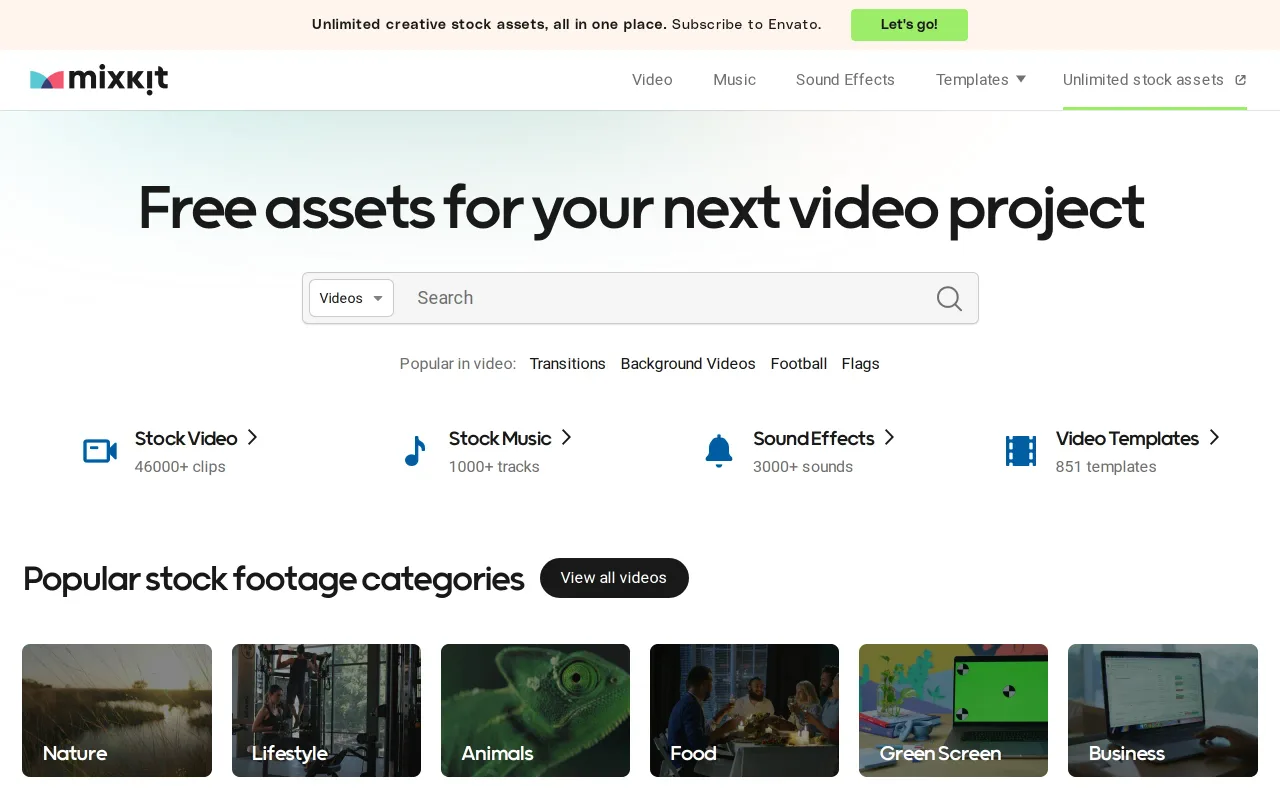Open the Background Videos popular link

pos(688,364)
